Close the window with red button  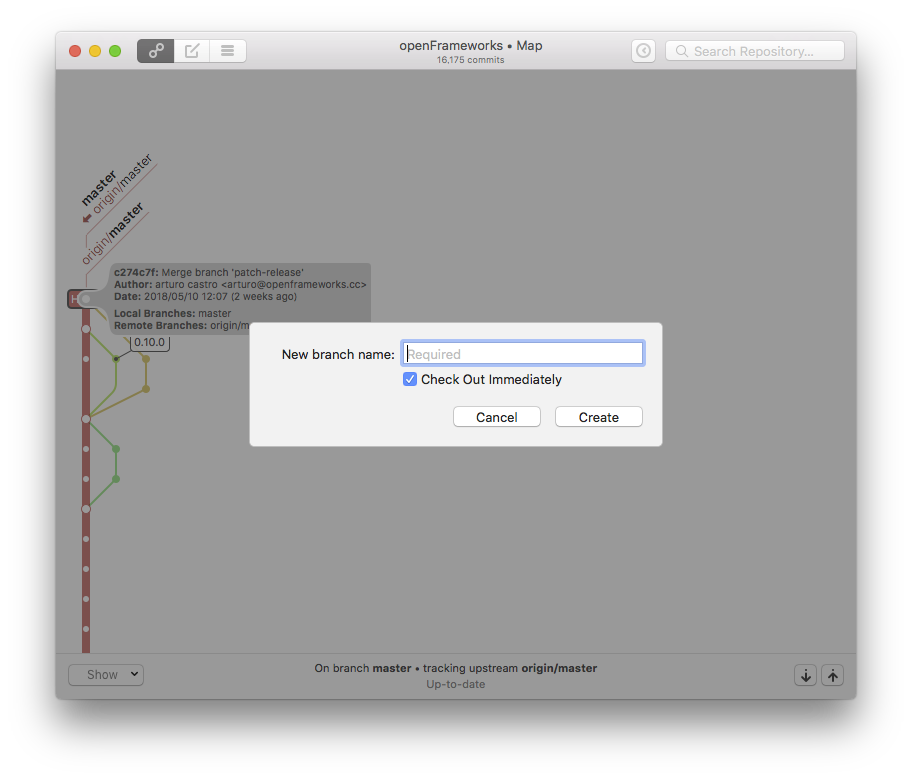click(75, 51)
